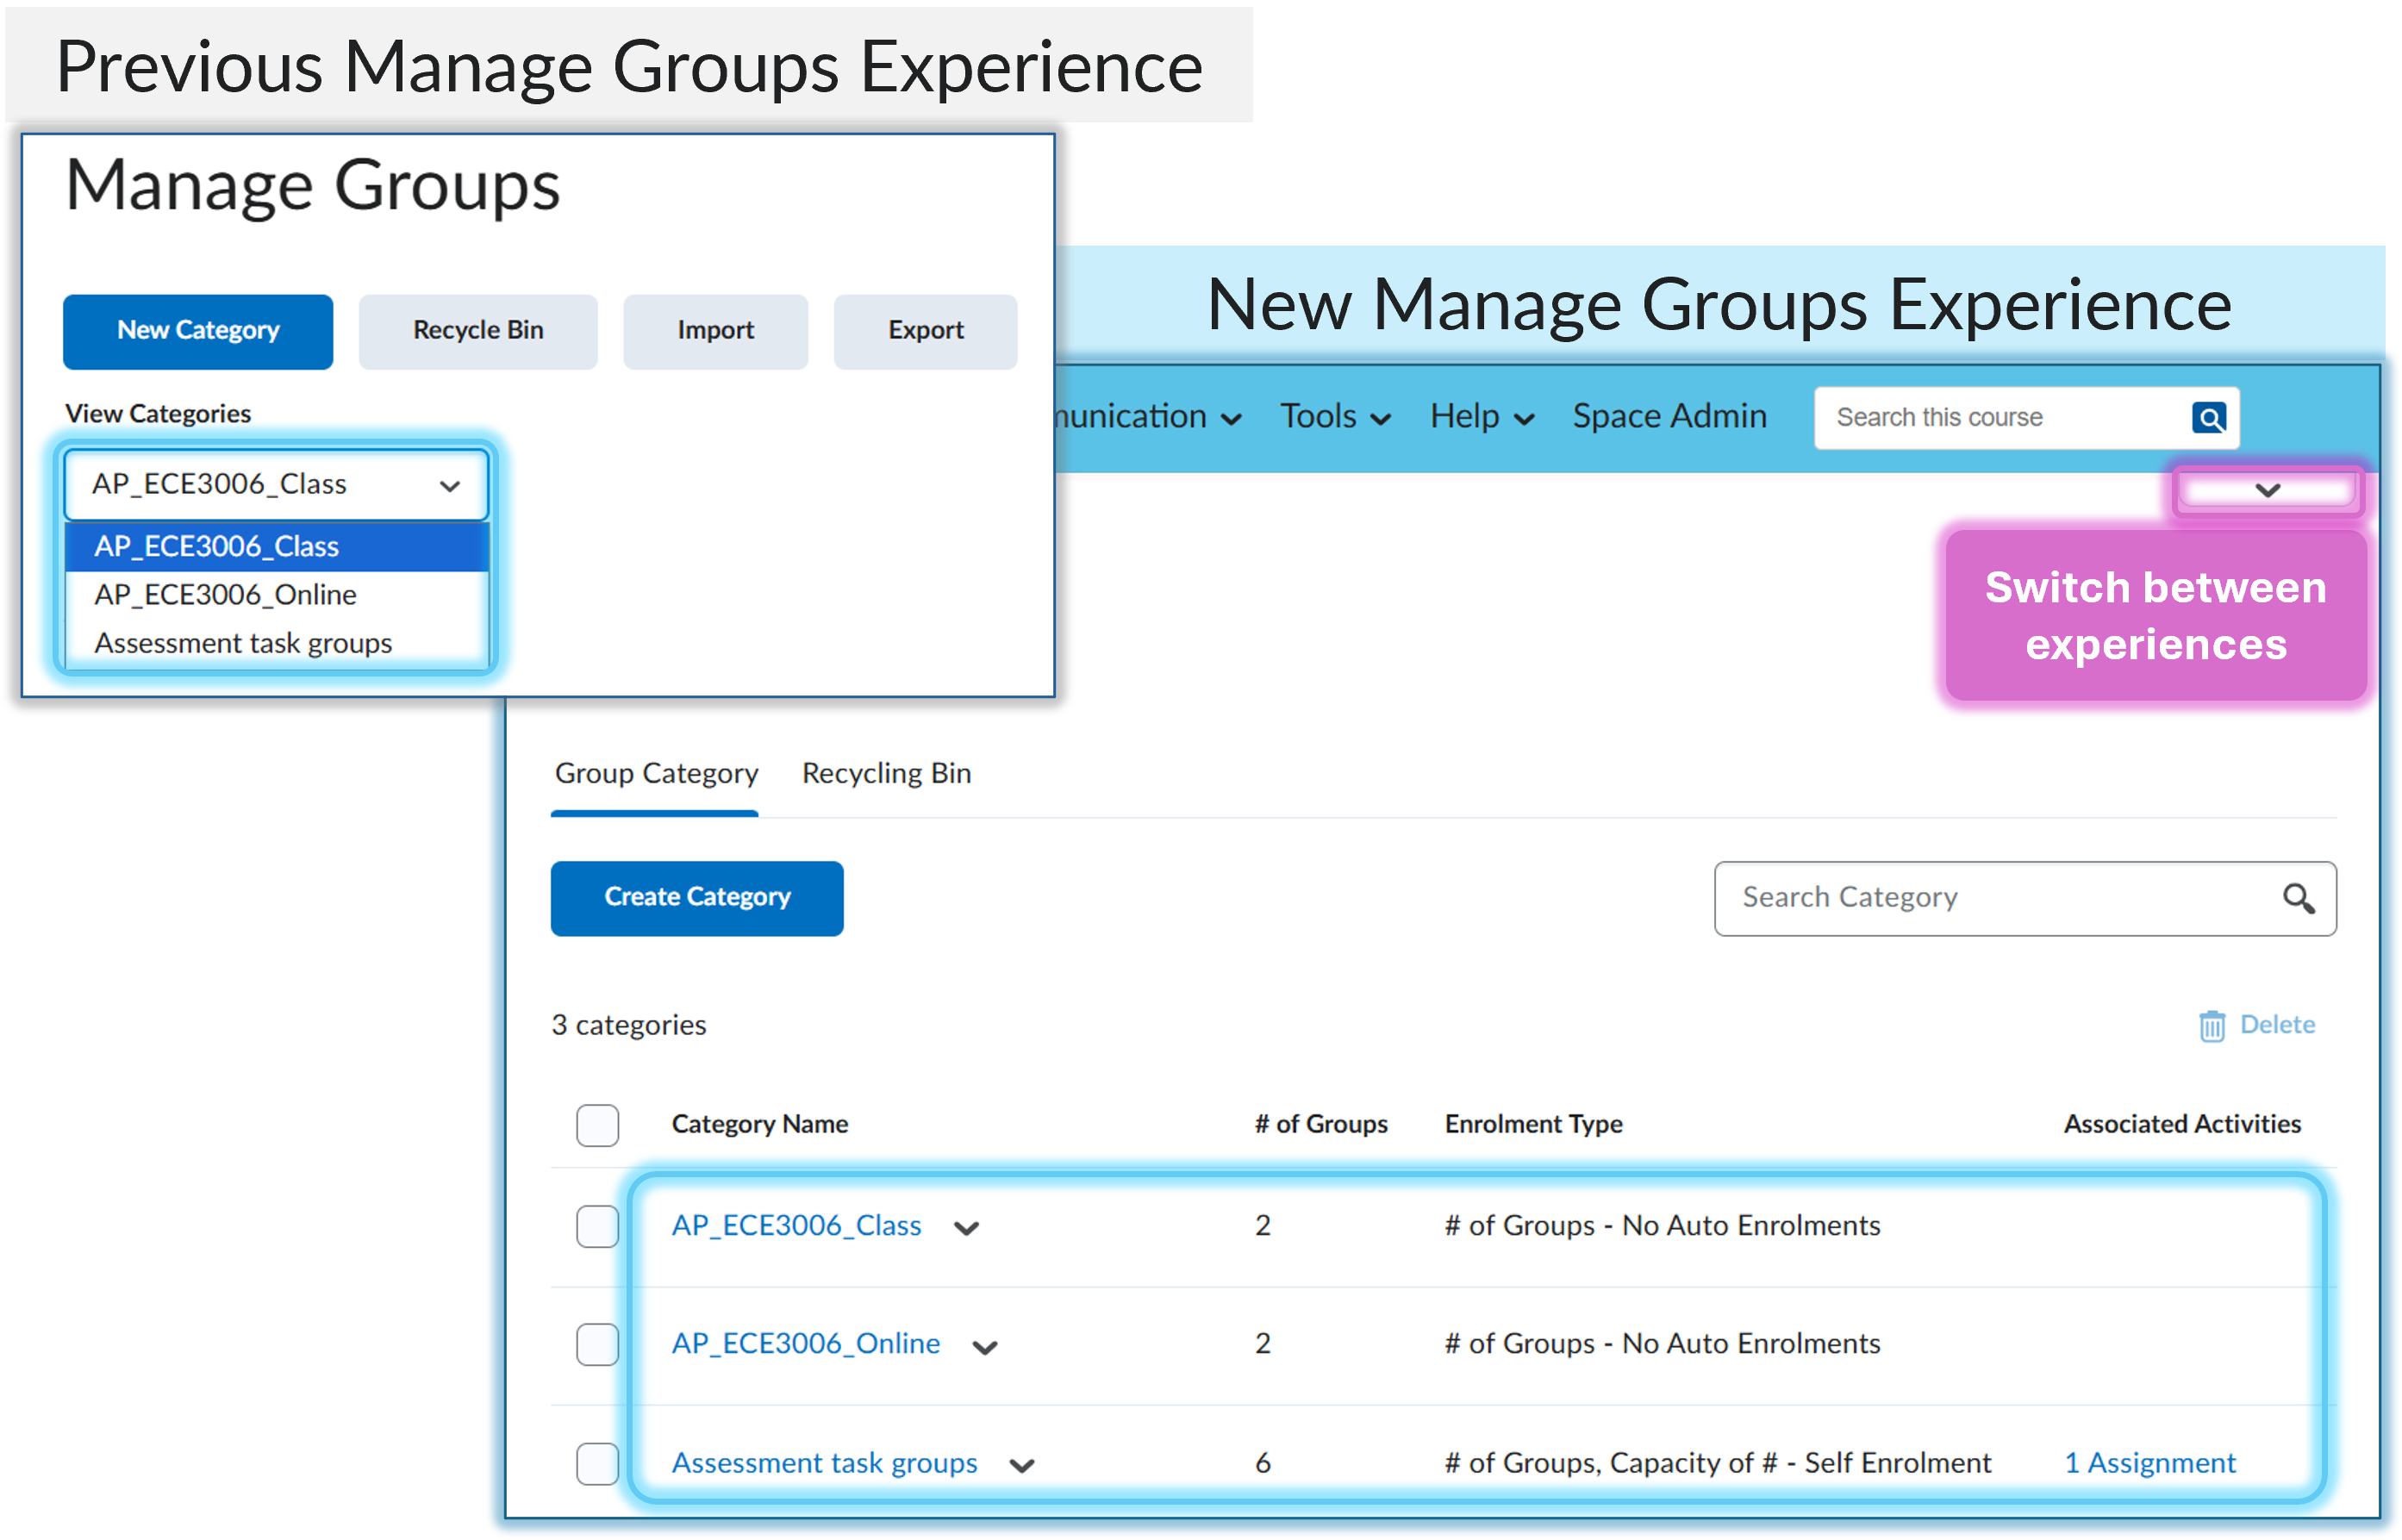Viewport: 2402px width, 1540px height.
Task: Open the Space Admin menu item
Action: tap(1669, 416)
